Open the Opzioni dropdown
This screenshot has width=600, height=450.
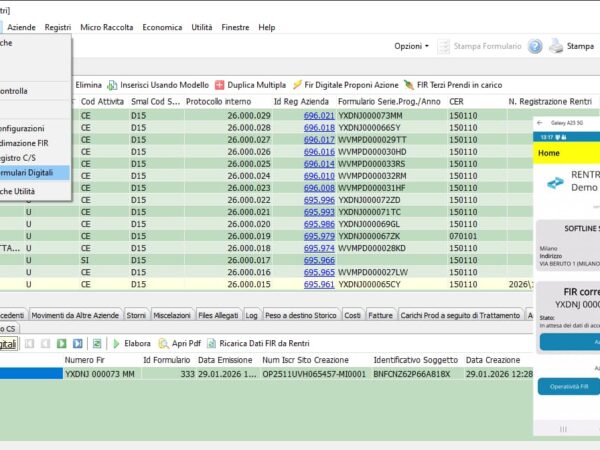tap(411, 46)
